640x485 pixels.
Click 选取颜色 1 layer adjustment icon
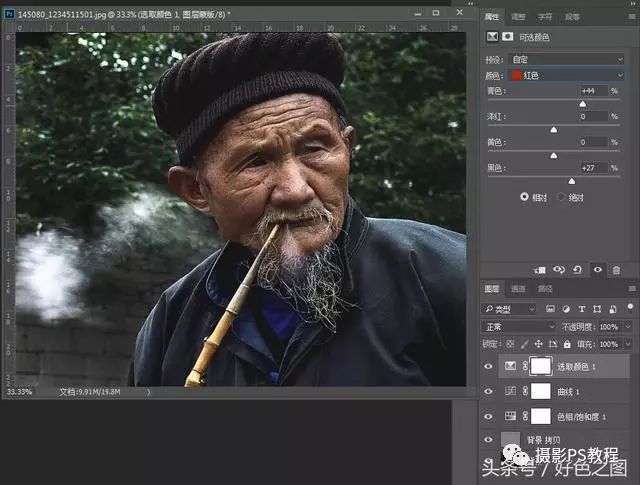510,366
